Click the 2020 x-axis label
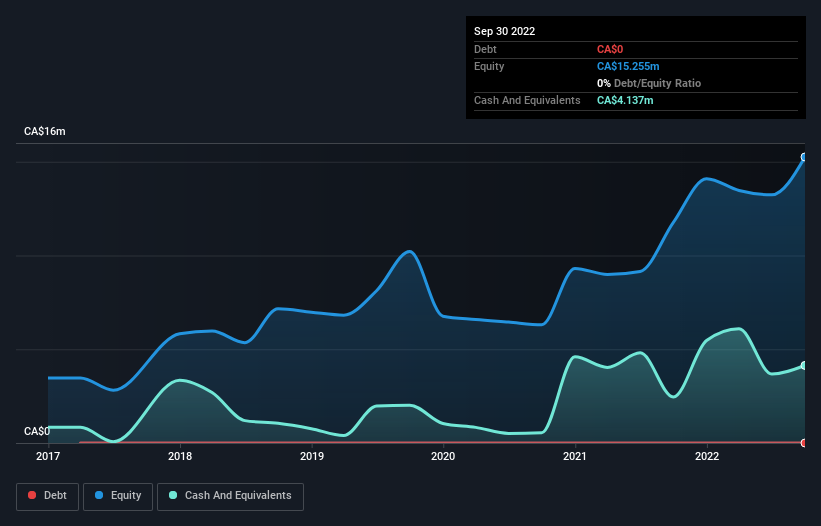 (443, 456)
